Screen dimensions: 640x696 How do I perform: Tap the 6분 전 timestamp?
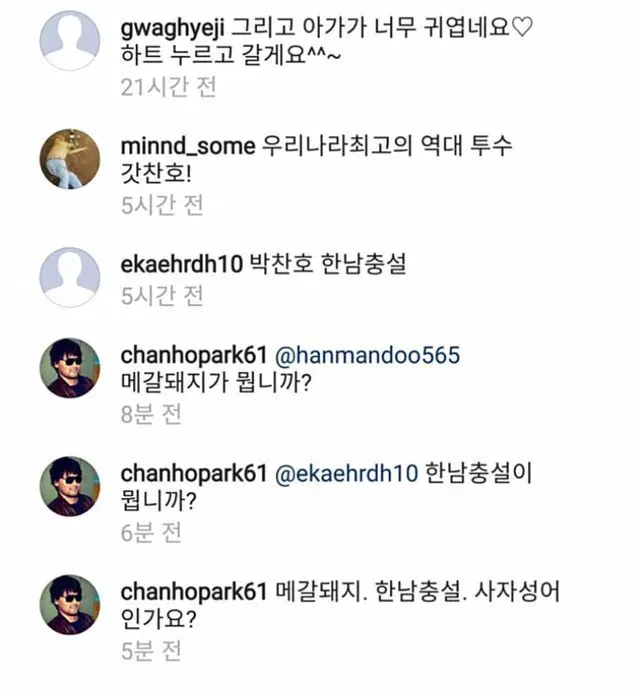152,532
